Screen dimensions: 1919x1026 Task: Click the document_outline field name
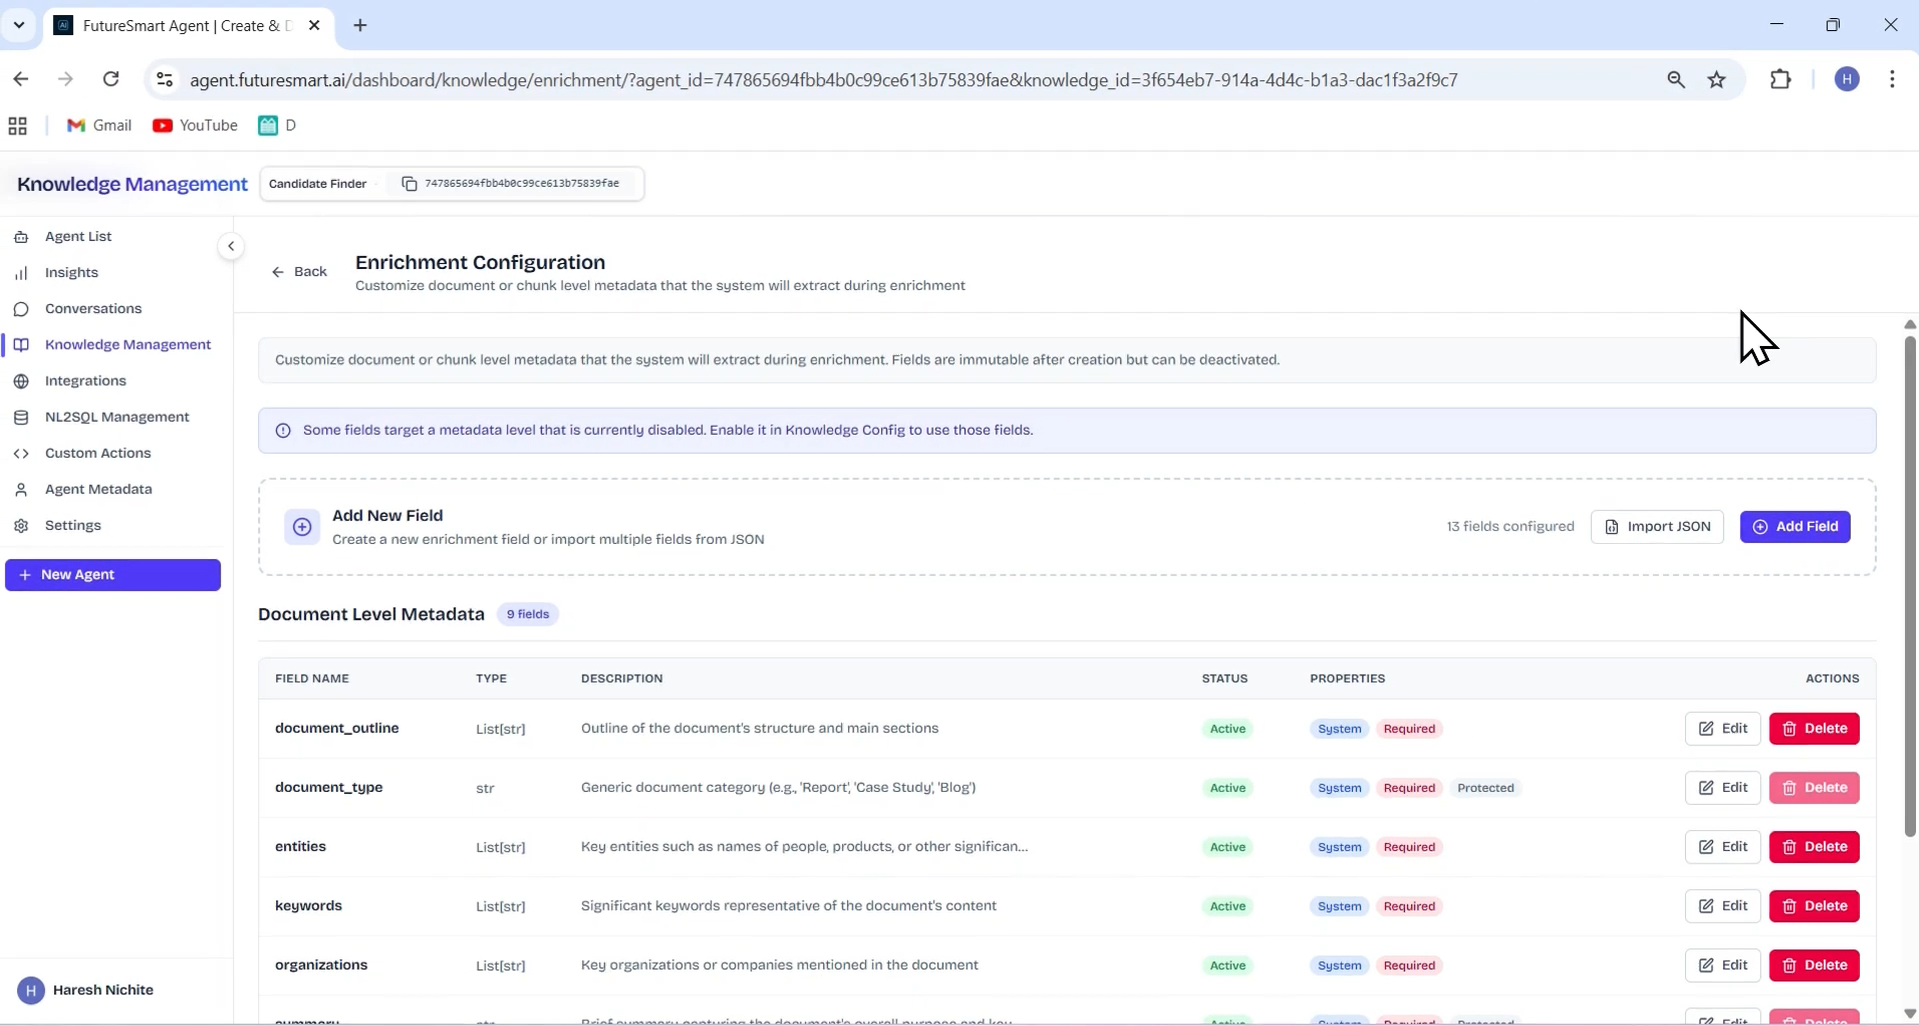pyautogui.click(x=337, y=728)
